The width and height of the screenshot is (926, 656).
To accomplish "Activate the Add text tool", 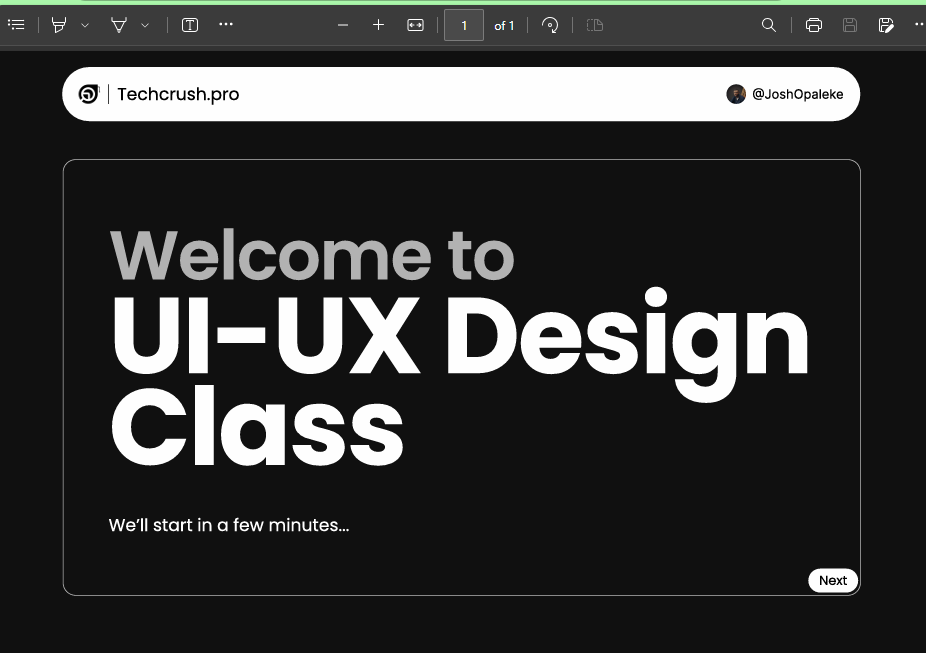I will (x=189, y=25).
